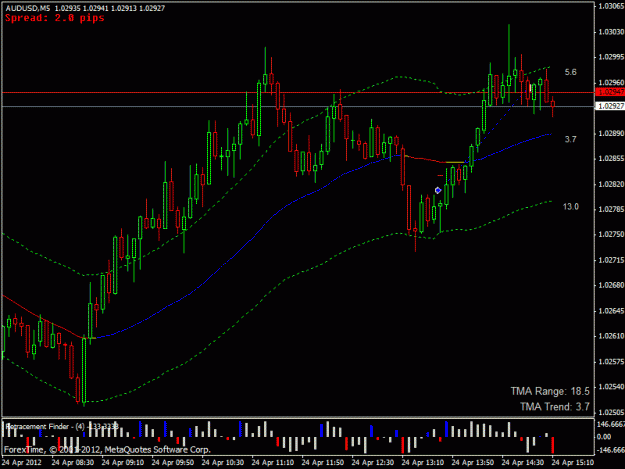Viewport: 625px width, 469px height.
Task: Click the Retracement Finder indicator label
Action: (x=62, y=426)
